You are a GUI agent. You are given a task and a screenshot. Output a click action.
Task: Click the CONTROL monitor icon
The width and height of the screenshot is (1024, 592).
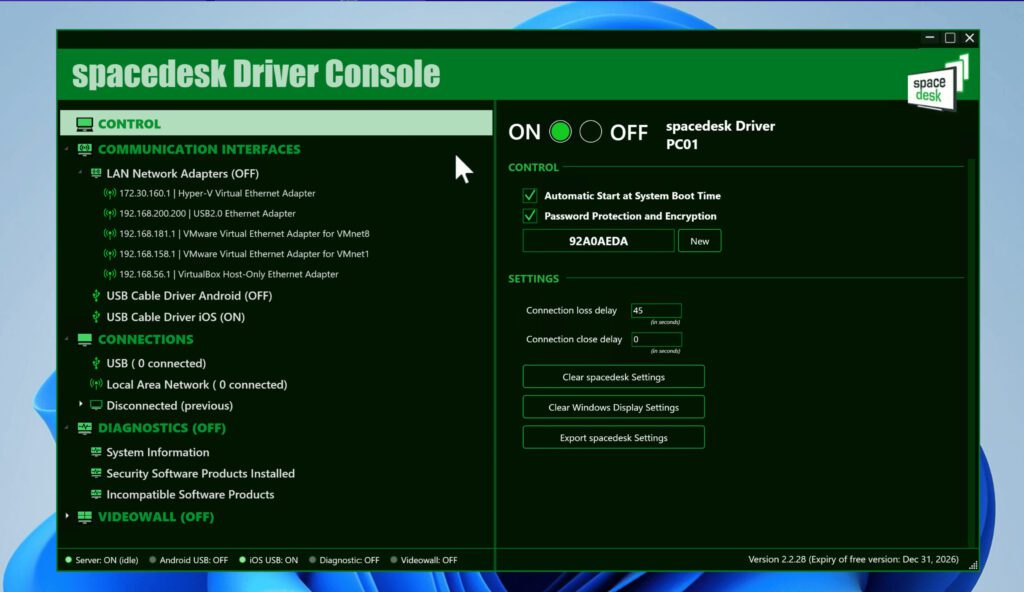pos(84,124)
